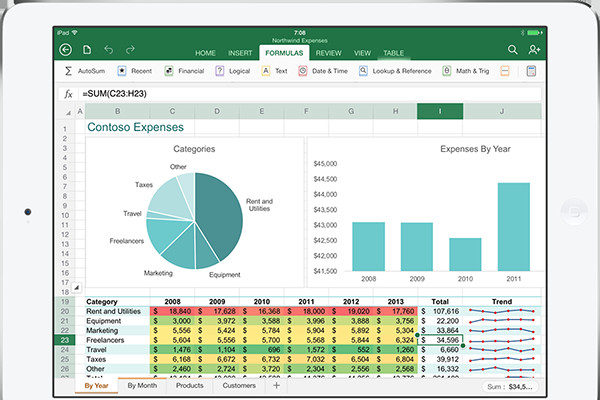Switch to the REVIEW tab
This screenshot has width=600, height=400.
coord(328,52)
